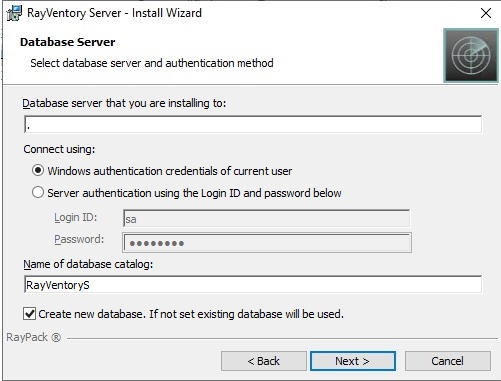Go back with the < Back button
Screen dimensions: 501x381
click(x=264, y=361)
